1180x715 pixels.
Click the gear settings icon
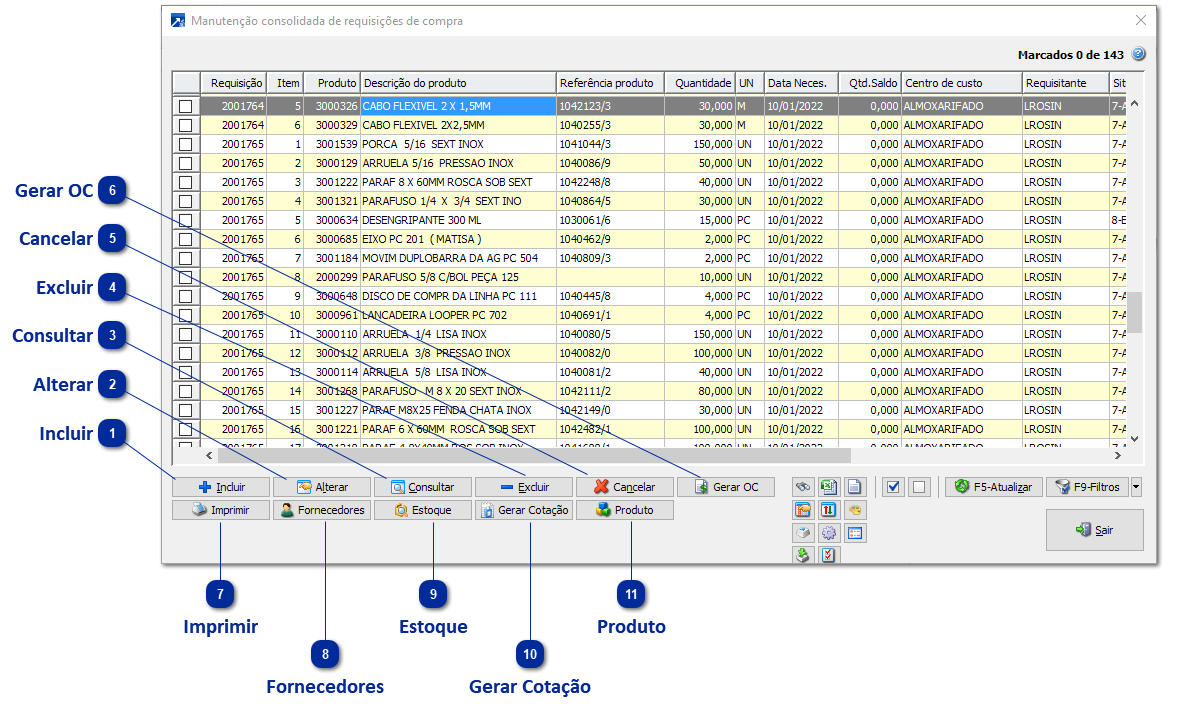click(x=828, y=533)
